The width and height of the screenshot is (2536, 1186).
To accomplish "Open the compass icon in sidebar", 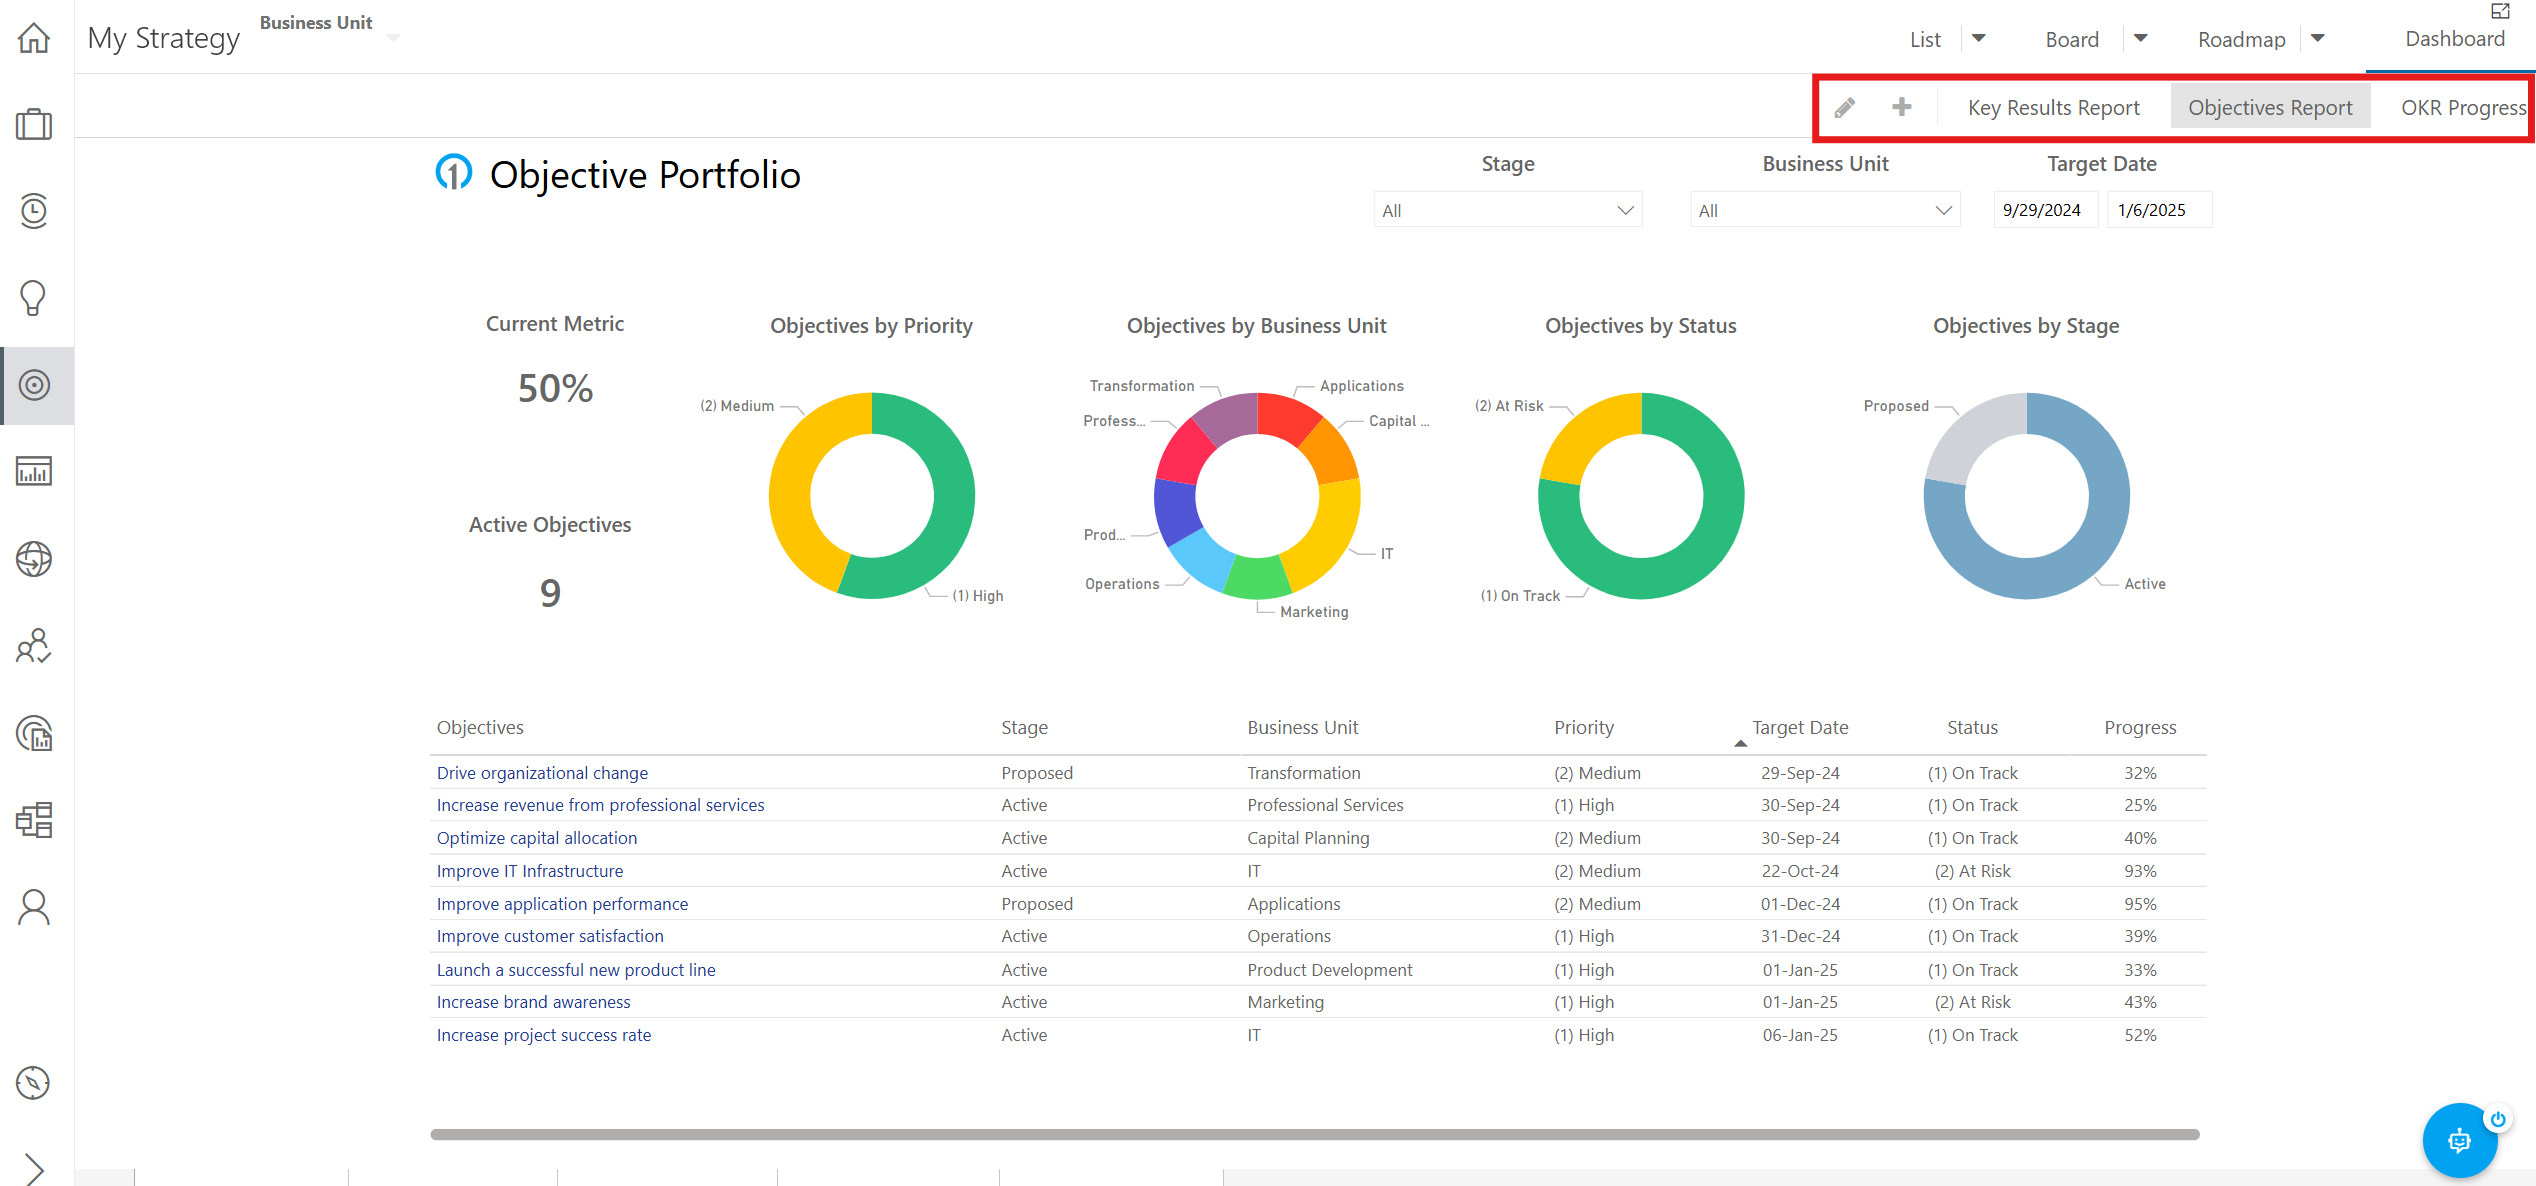I will pyautogui.click(x=34, y=1083).
